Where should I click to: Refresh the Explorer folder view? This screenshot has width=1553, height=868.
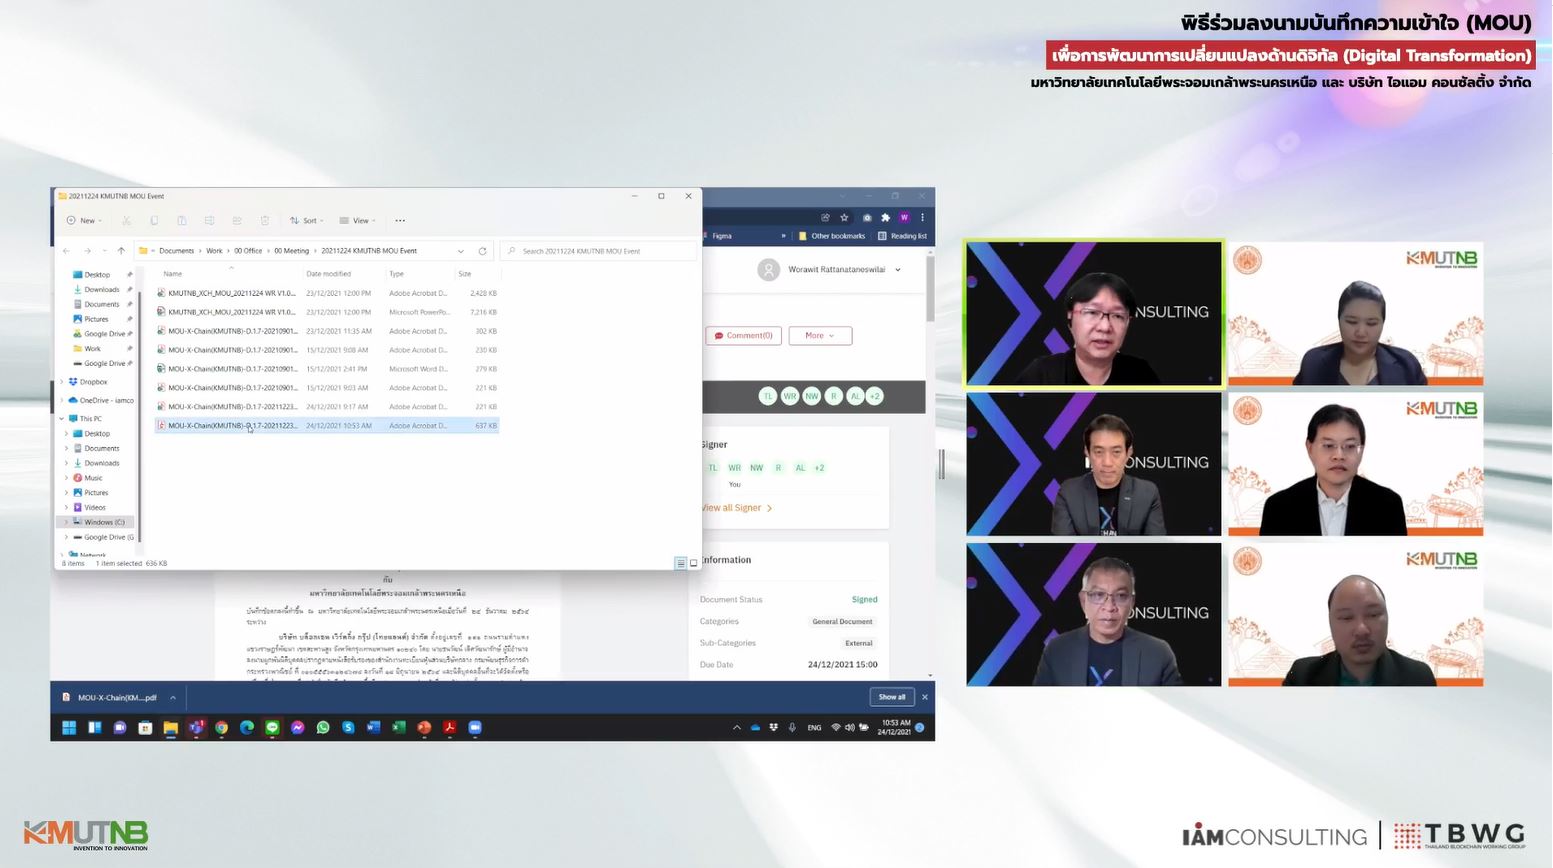[482, 251]
